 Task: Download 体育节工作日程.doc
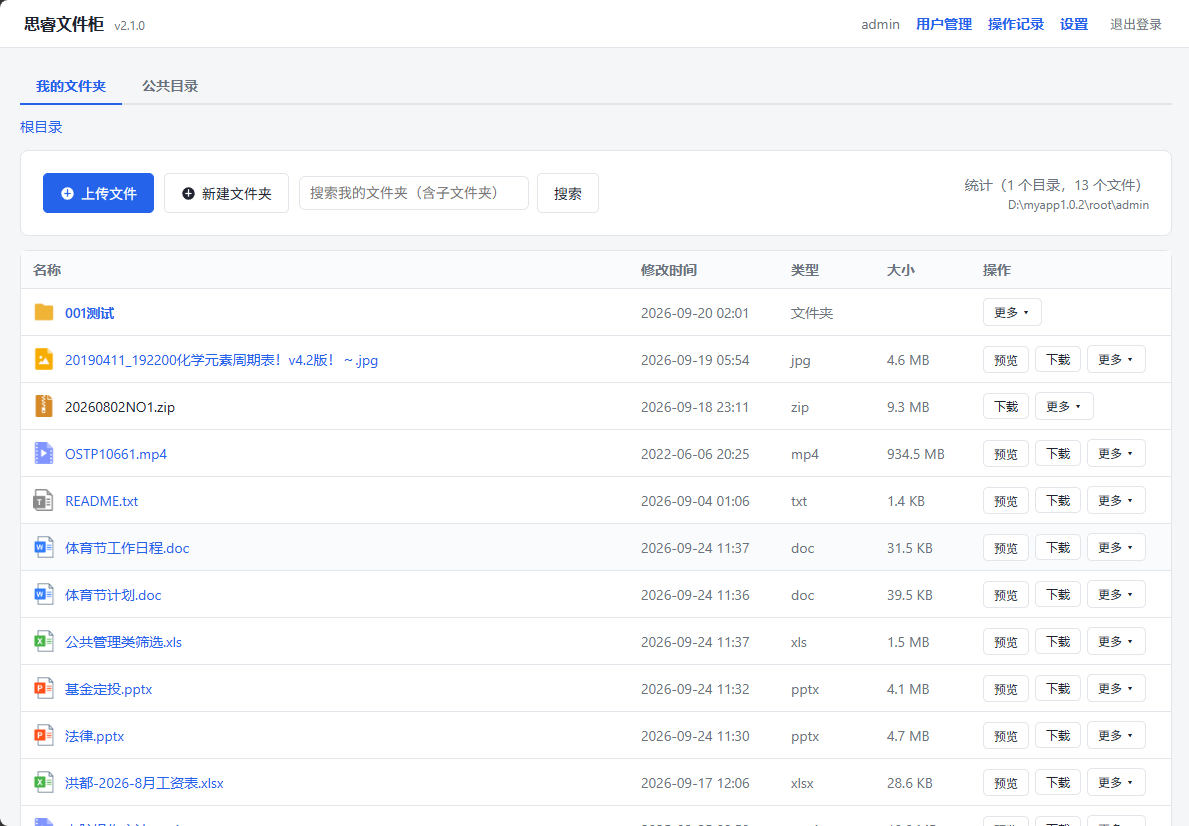point(1058,548)
